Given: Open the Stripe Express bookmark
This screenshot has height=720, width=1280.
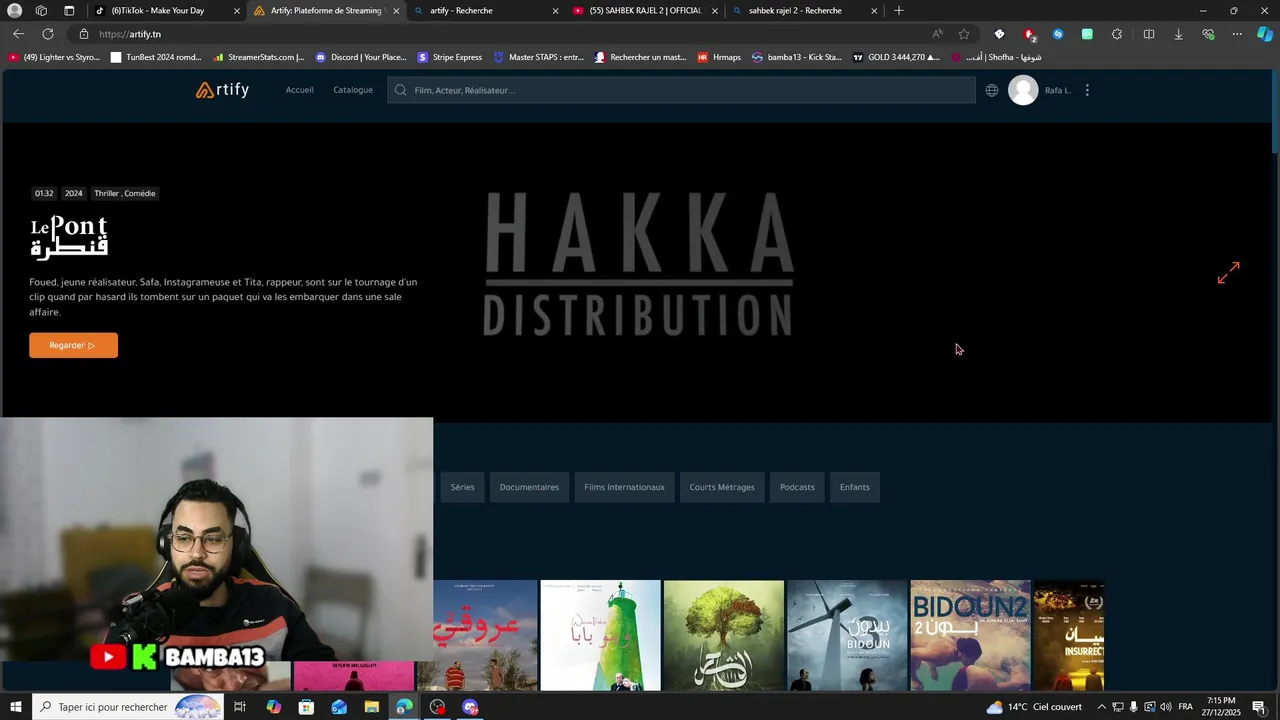Looking at the screenshot, I should coord(450,57).
